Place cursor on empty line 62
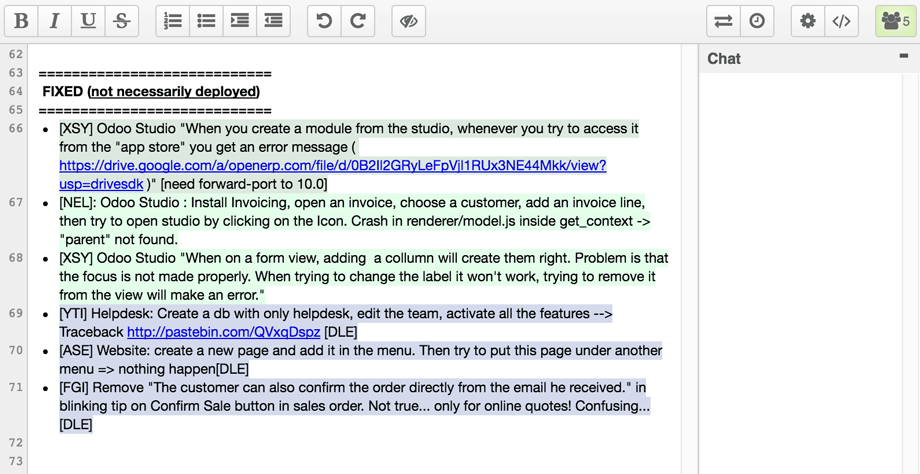The height and width of the screenshot is (474, 920). [352, 55]
